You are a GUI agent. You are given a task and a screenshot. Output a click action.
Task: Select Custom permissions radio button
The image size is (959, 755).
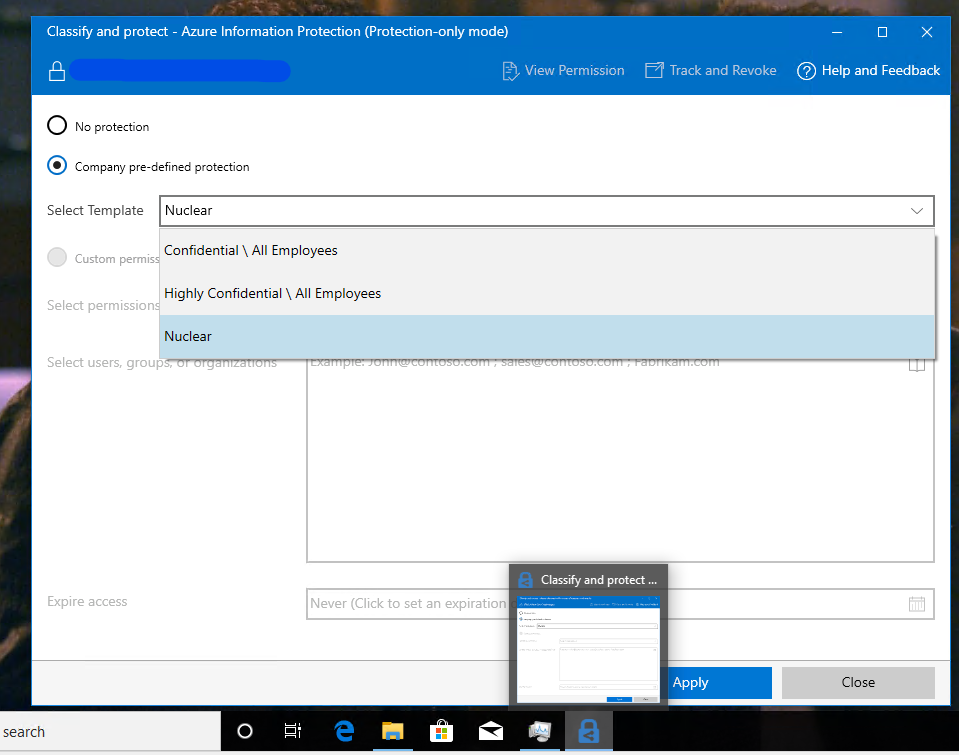point(57,257)
